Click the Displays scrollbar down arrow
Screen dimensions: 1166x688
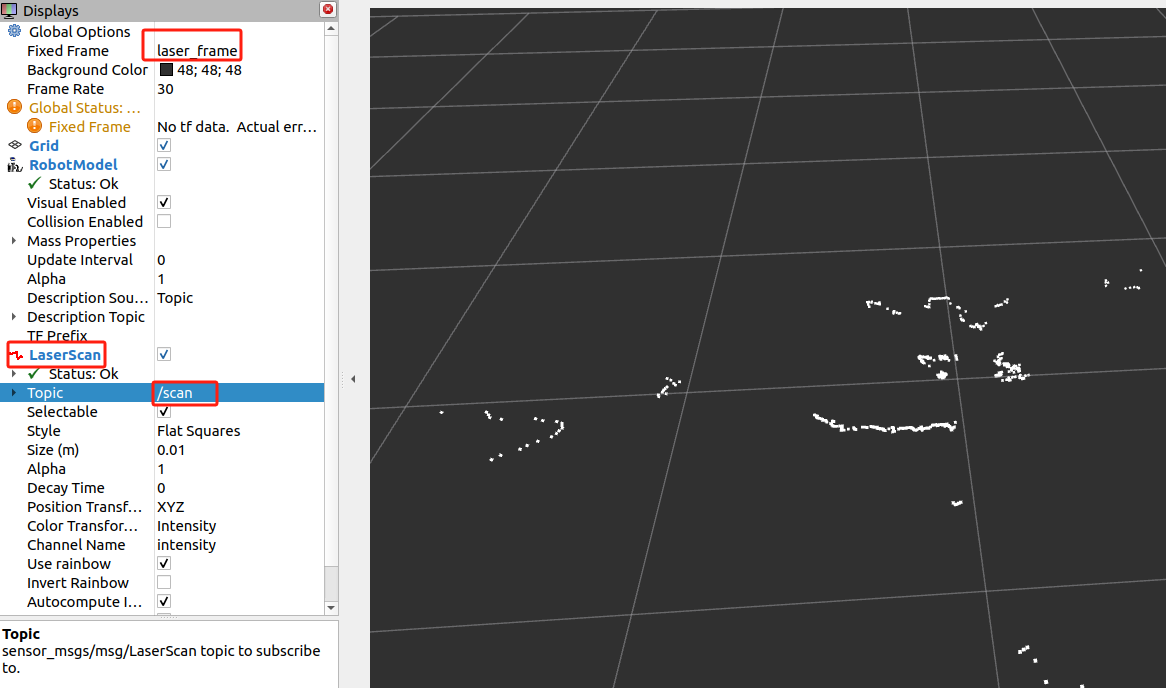click(x=331, y=608)
